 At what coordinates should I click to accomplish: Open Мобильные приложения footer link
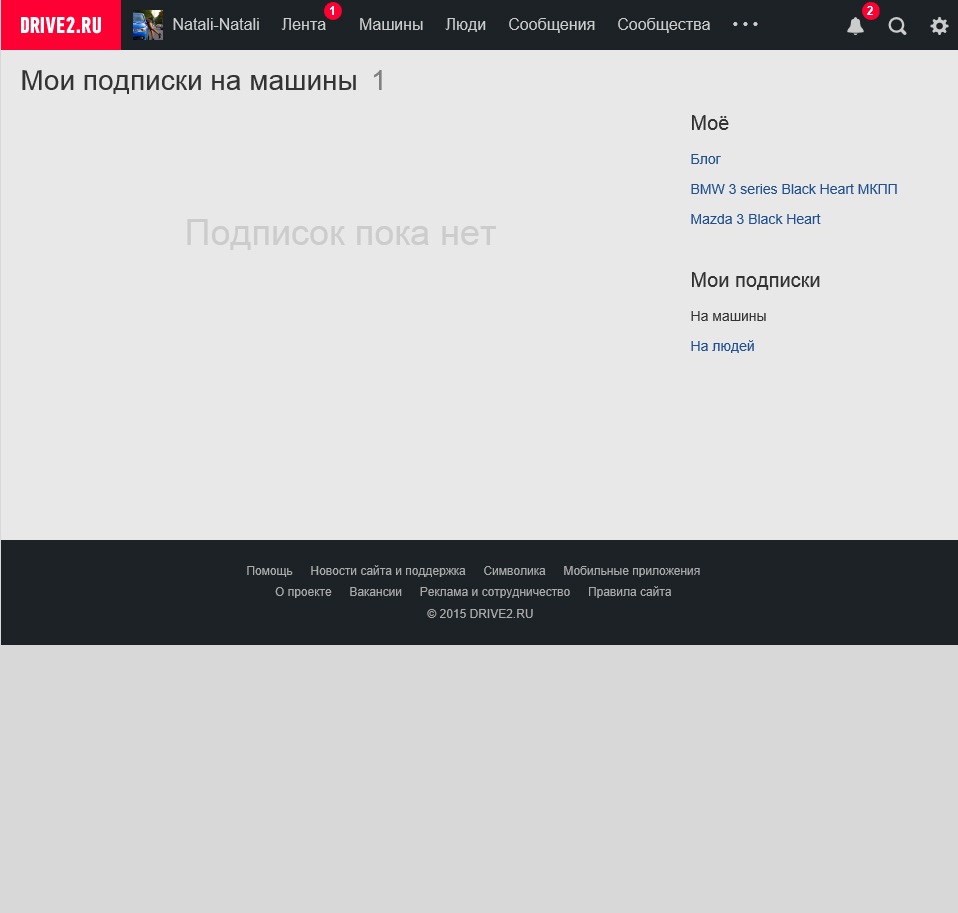(x=632, y=571)
